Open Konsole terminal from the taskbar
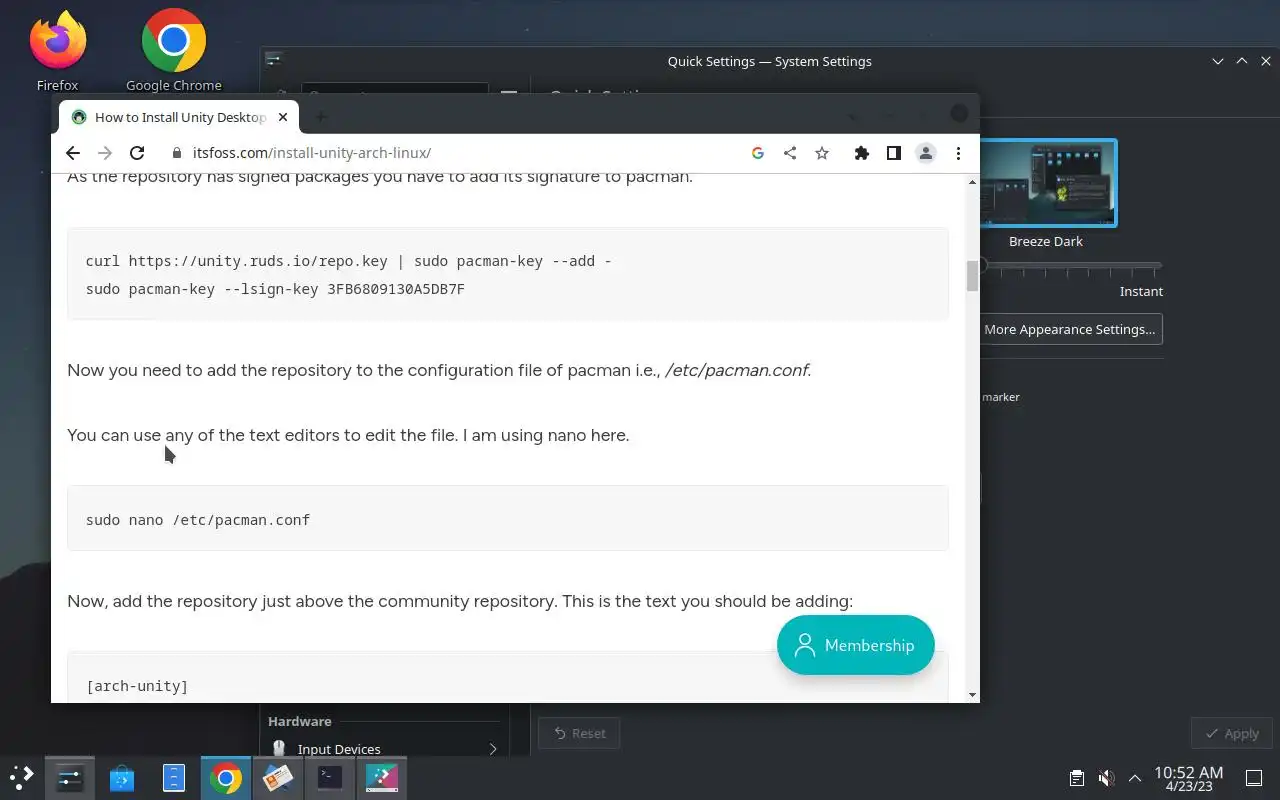The height and width of the screenshot is (800, 1280). click(x=330, y=777)
